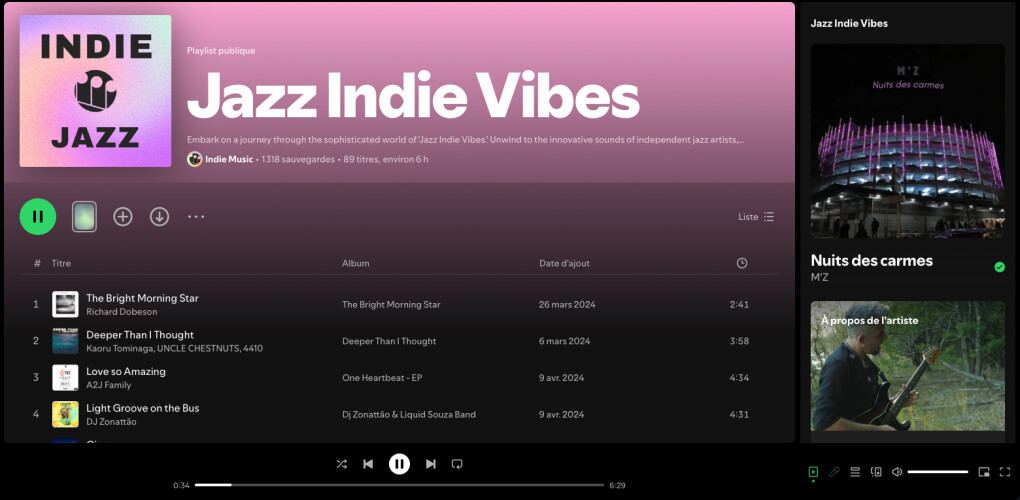Click the Jazz Indie Vibes panel header

[849, 23]
